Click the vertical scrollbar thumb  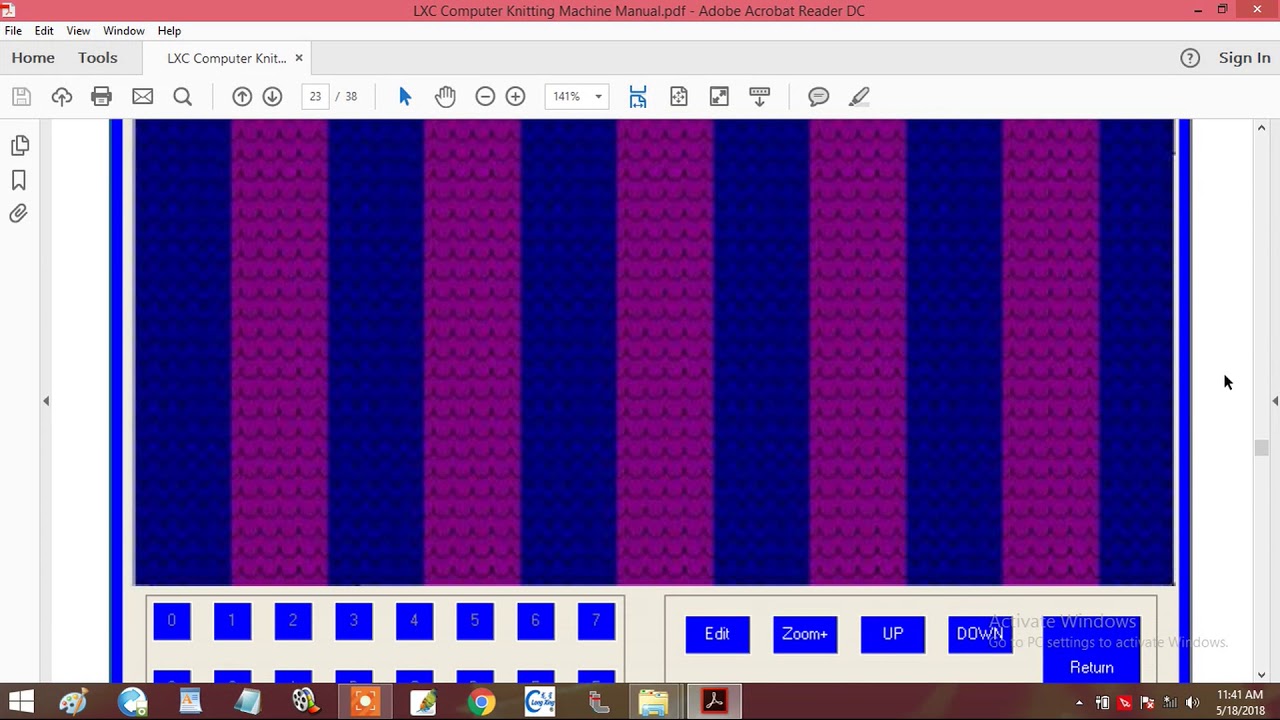(1262, 448)
